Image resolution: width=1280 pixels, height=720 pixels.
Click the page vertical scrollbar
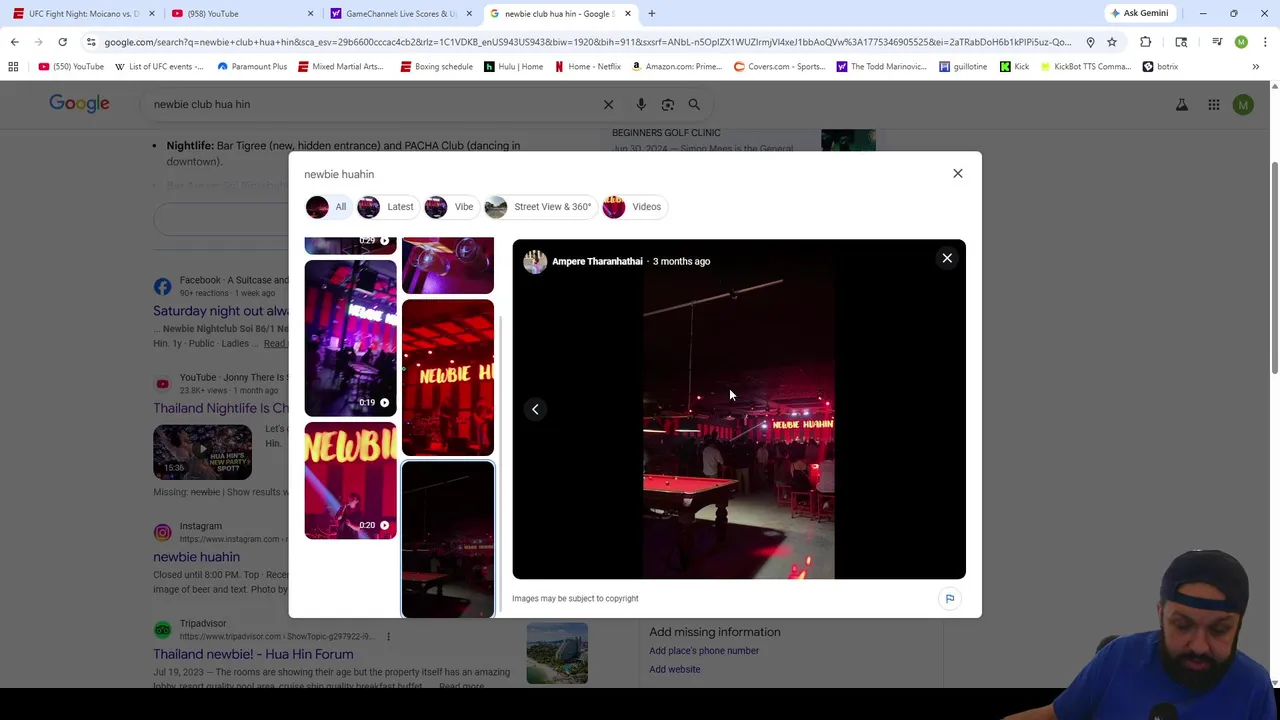coord(1274,268)
